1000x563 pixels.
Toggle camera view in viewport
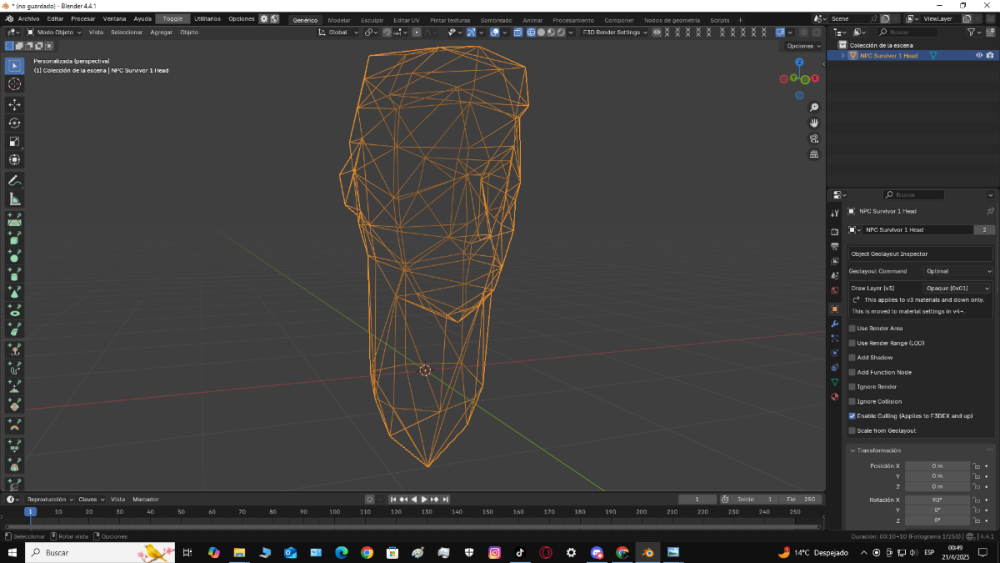(815, 138)
